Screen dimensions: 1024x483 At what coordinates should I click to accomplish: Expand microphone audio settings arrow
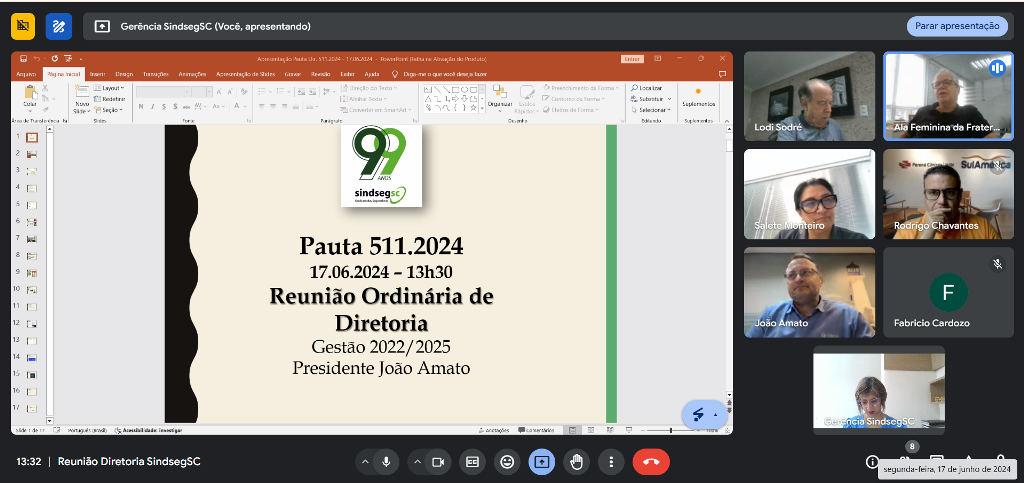364,462
